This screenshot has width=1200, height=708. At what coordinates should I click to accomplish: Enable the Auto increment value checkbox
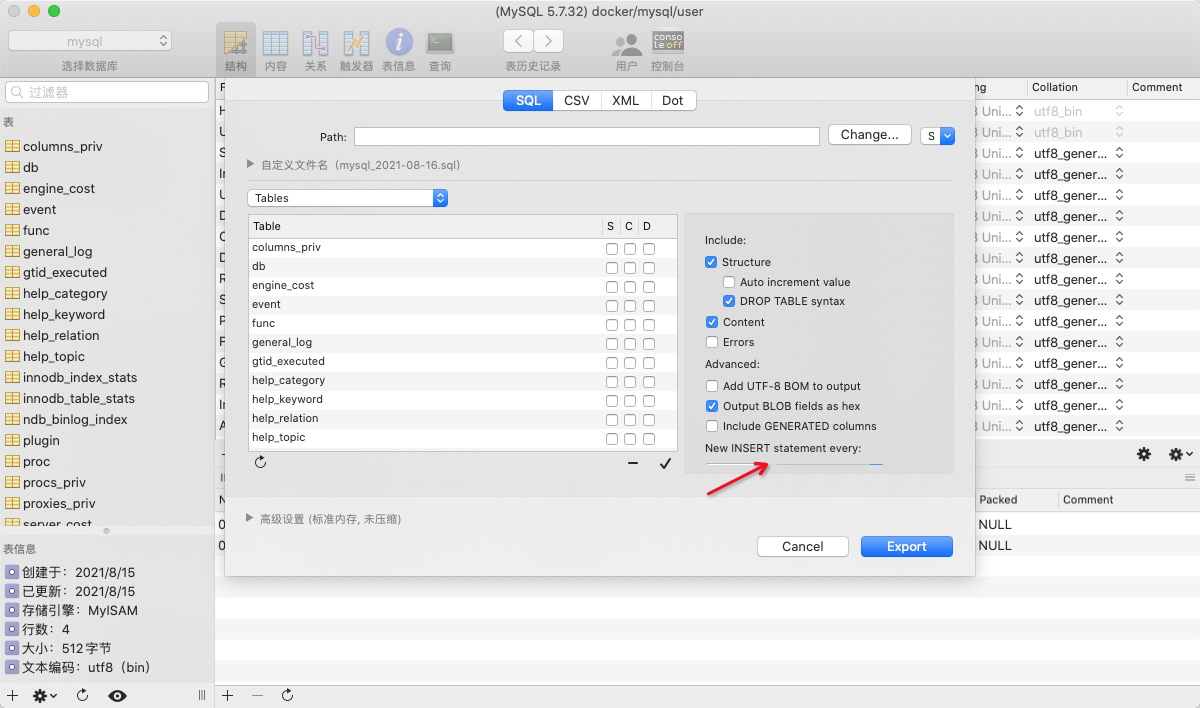pyautogui.click(x=729, y=282)
